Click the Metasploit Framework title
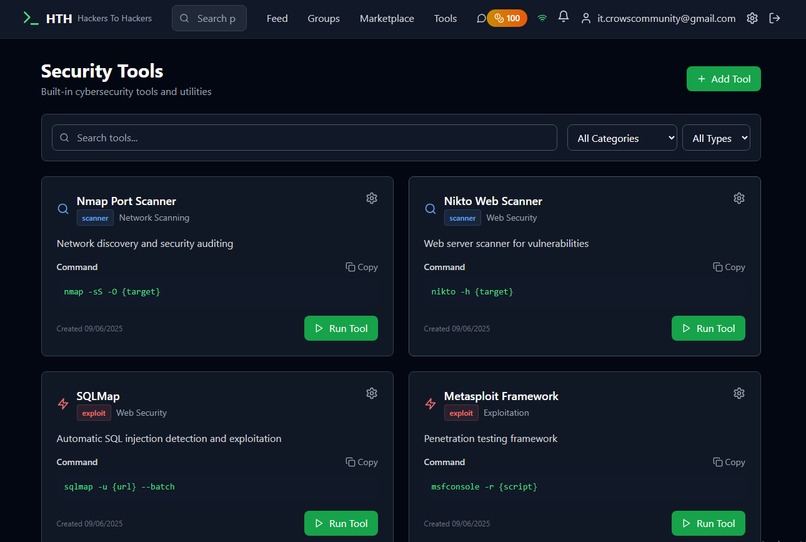 501,396
